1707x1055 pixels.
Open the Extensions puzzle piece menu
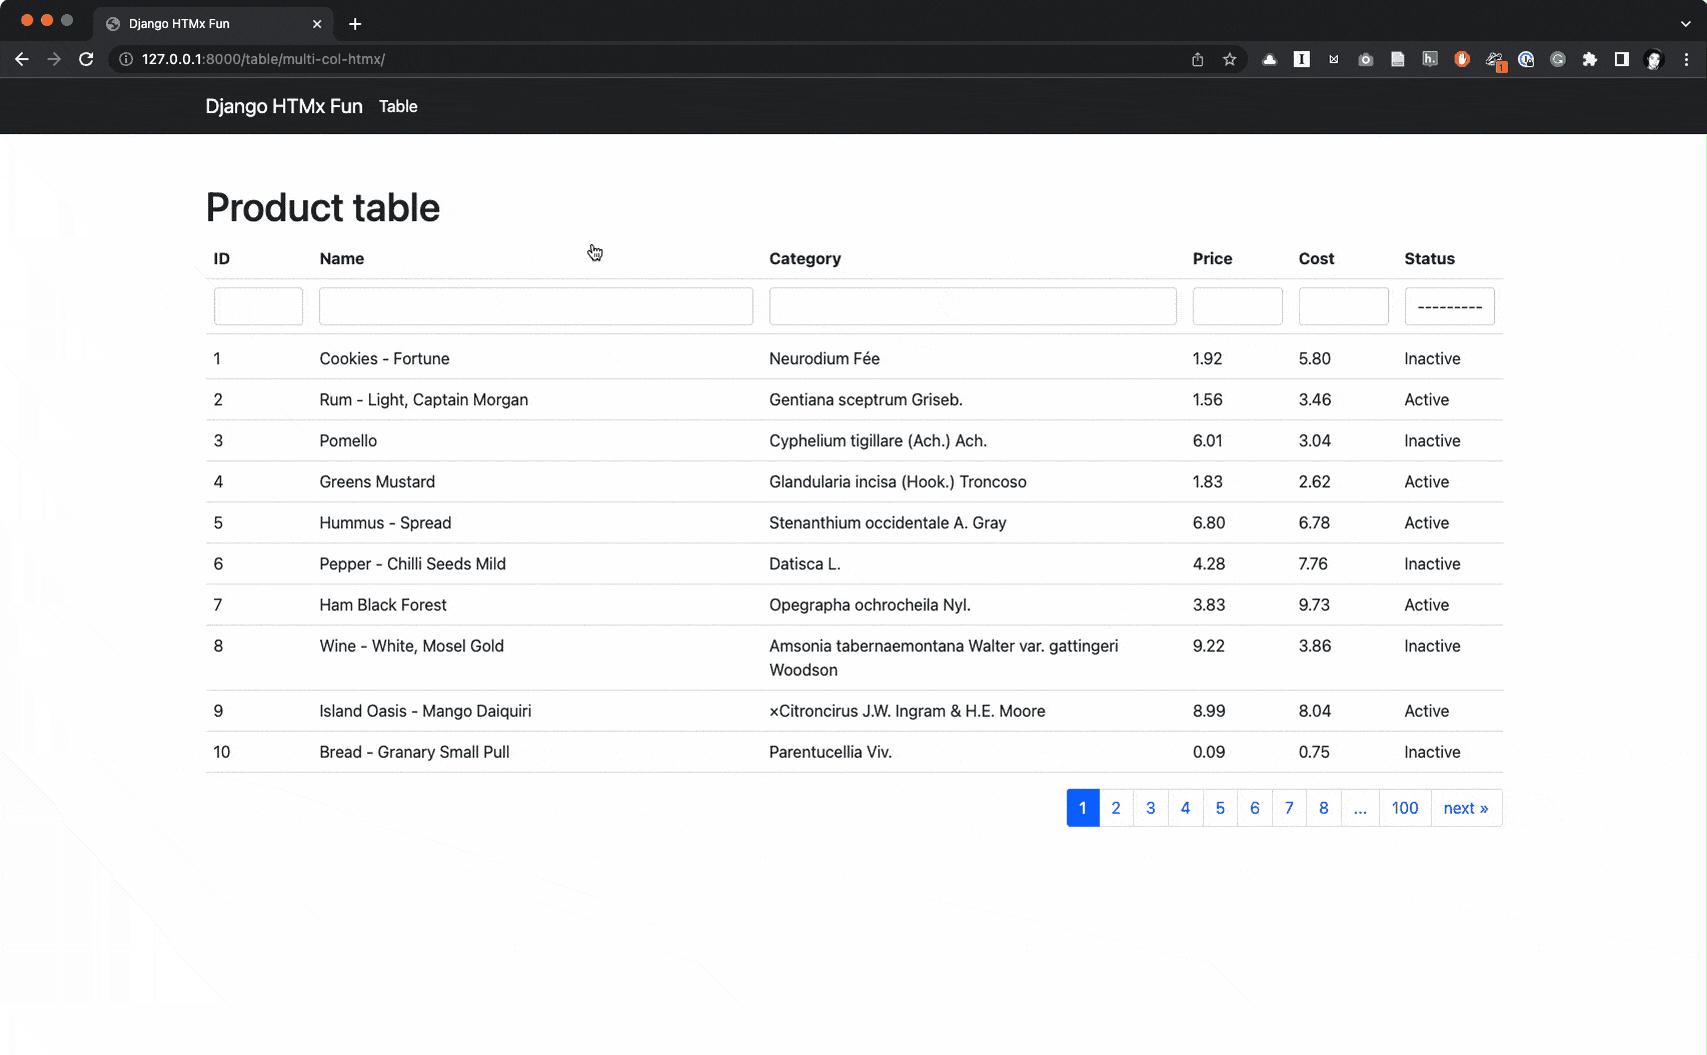[1589, 59]
